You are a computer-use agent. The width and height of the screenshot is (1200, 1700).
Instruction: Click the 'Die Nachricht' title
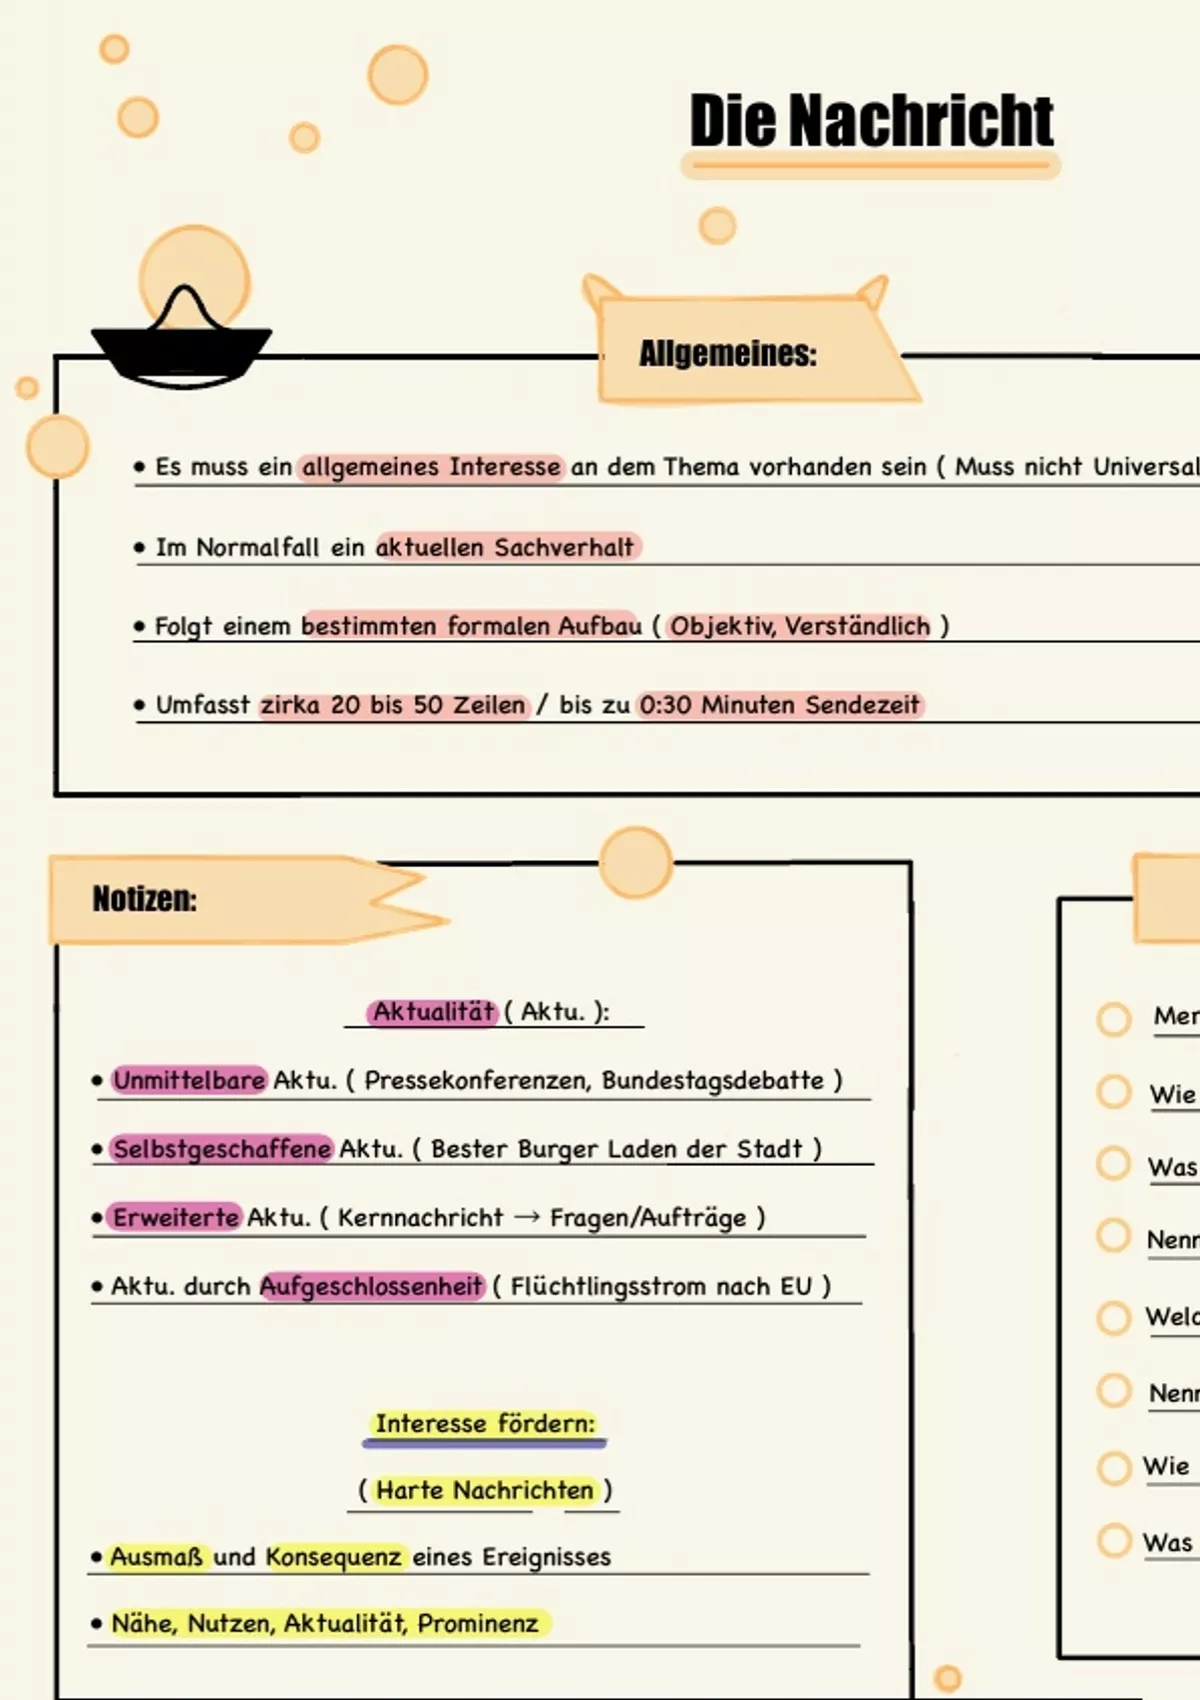871,121
